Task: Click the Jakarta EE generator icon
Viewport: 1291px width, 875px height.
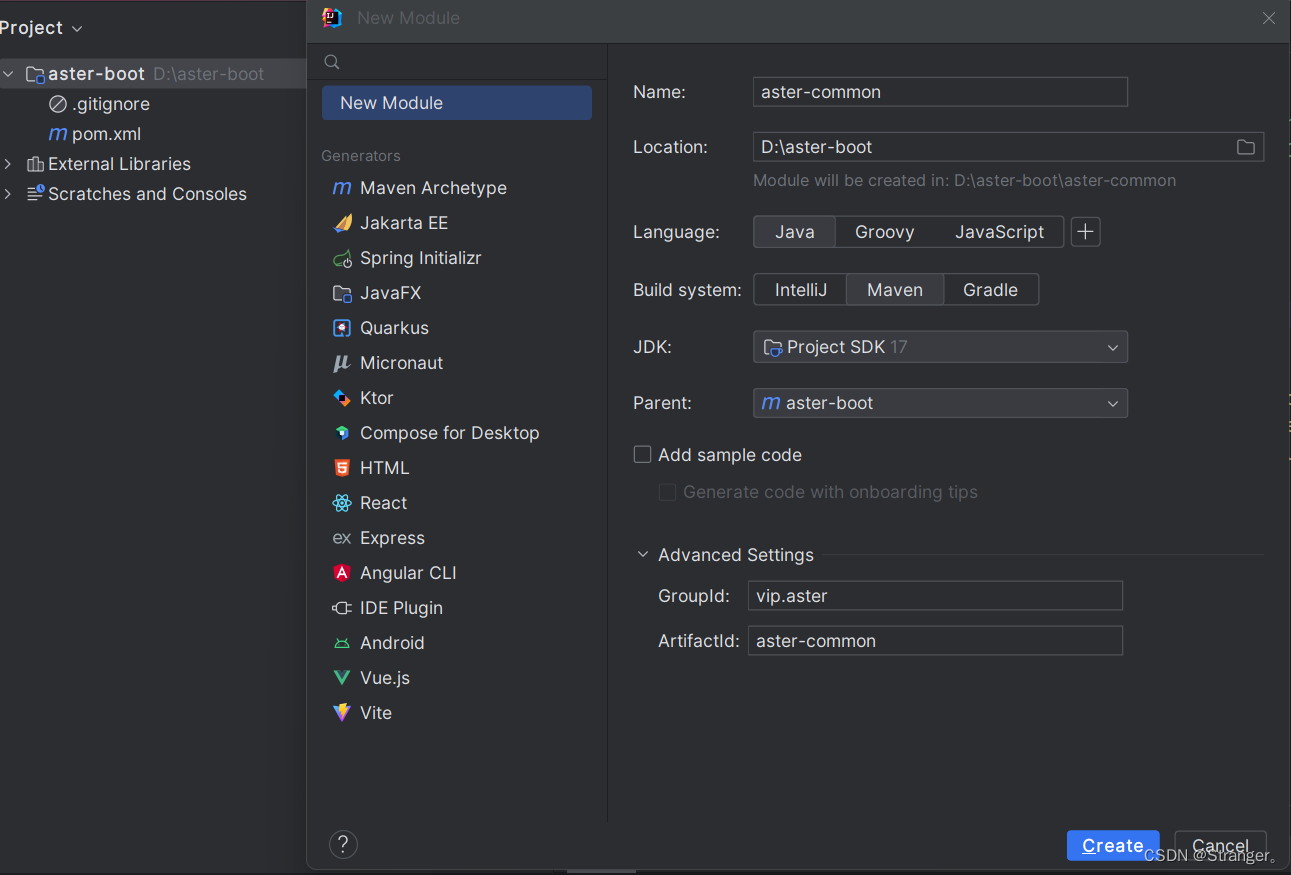Action: click(x=342, y=223)
